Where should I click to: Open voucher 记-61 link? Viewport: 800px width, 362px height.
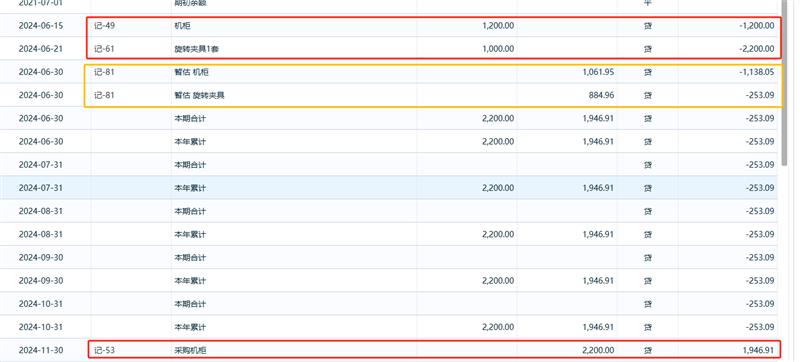[x=104, y=49]
